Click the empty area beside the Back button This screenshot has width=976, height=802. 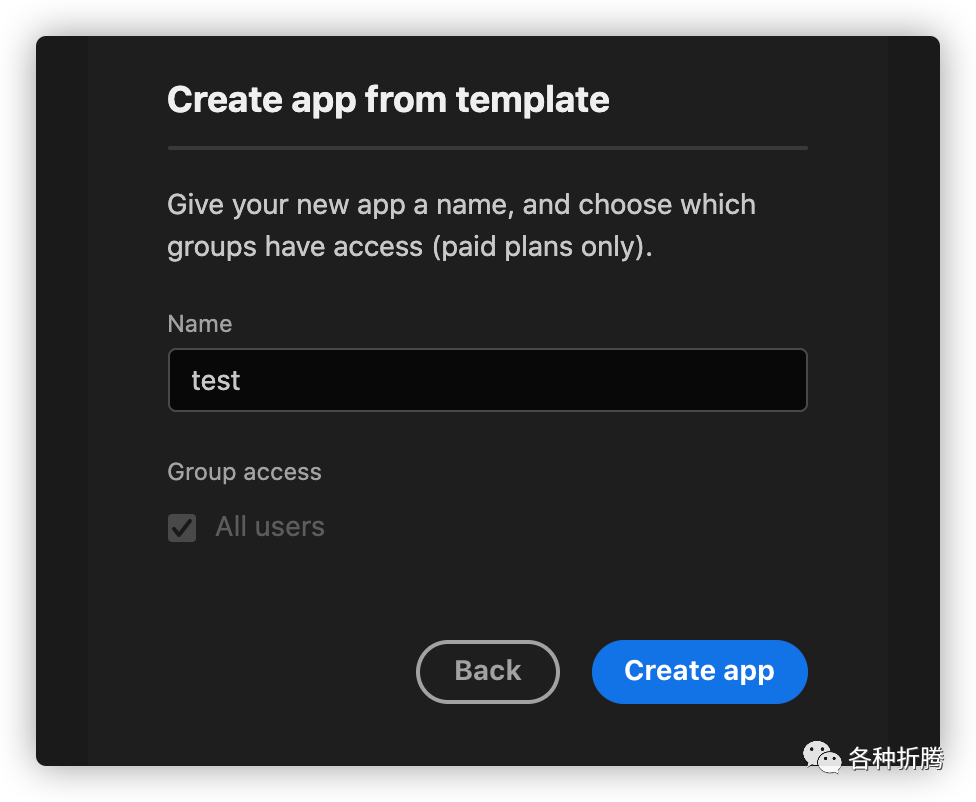[x=290, y=671]
